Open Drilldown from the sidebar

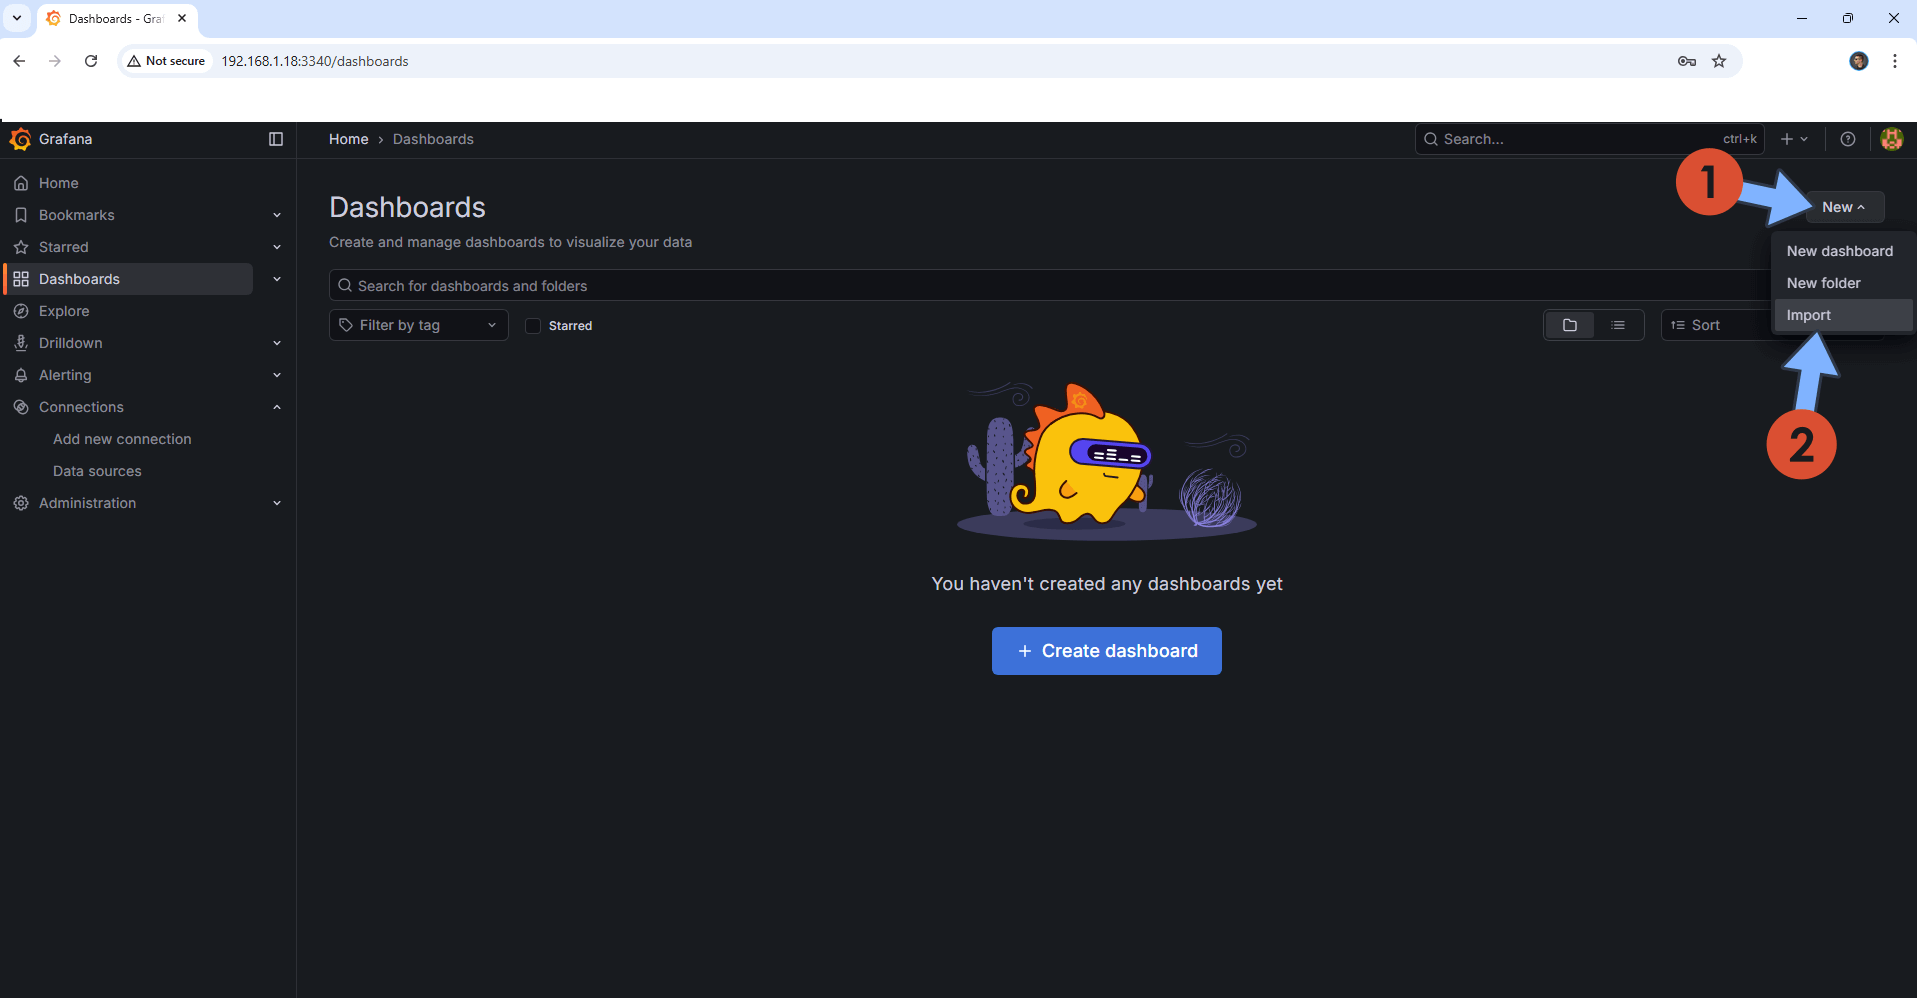tap(70, 343)
